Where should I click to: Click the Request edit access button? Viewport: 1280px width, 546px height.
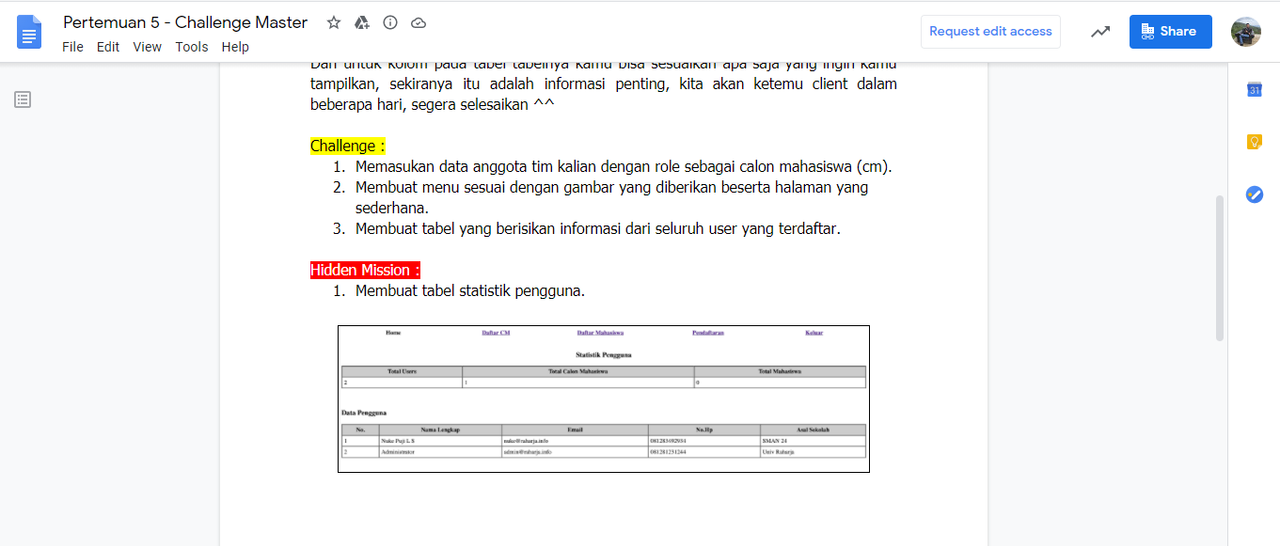pyautogui.click(x=990, y=31)
